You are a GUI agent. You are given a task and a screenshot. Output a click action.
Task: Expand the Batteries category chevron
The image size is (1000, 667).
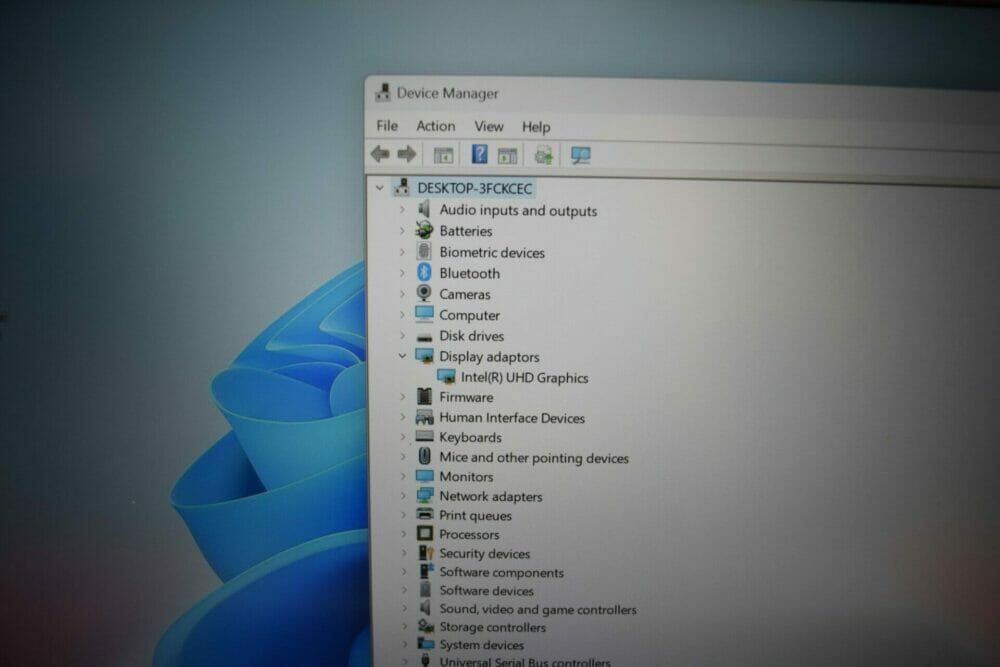[x=402, y=230]
